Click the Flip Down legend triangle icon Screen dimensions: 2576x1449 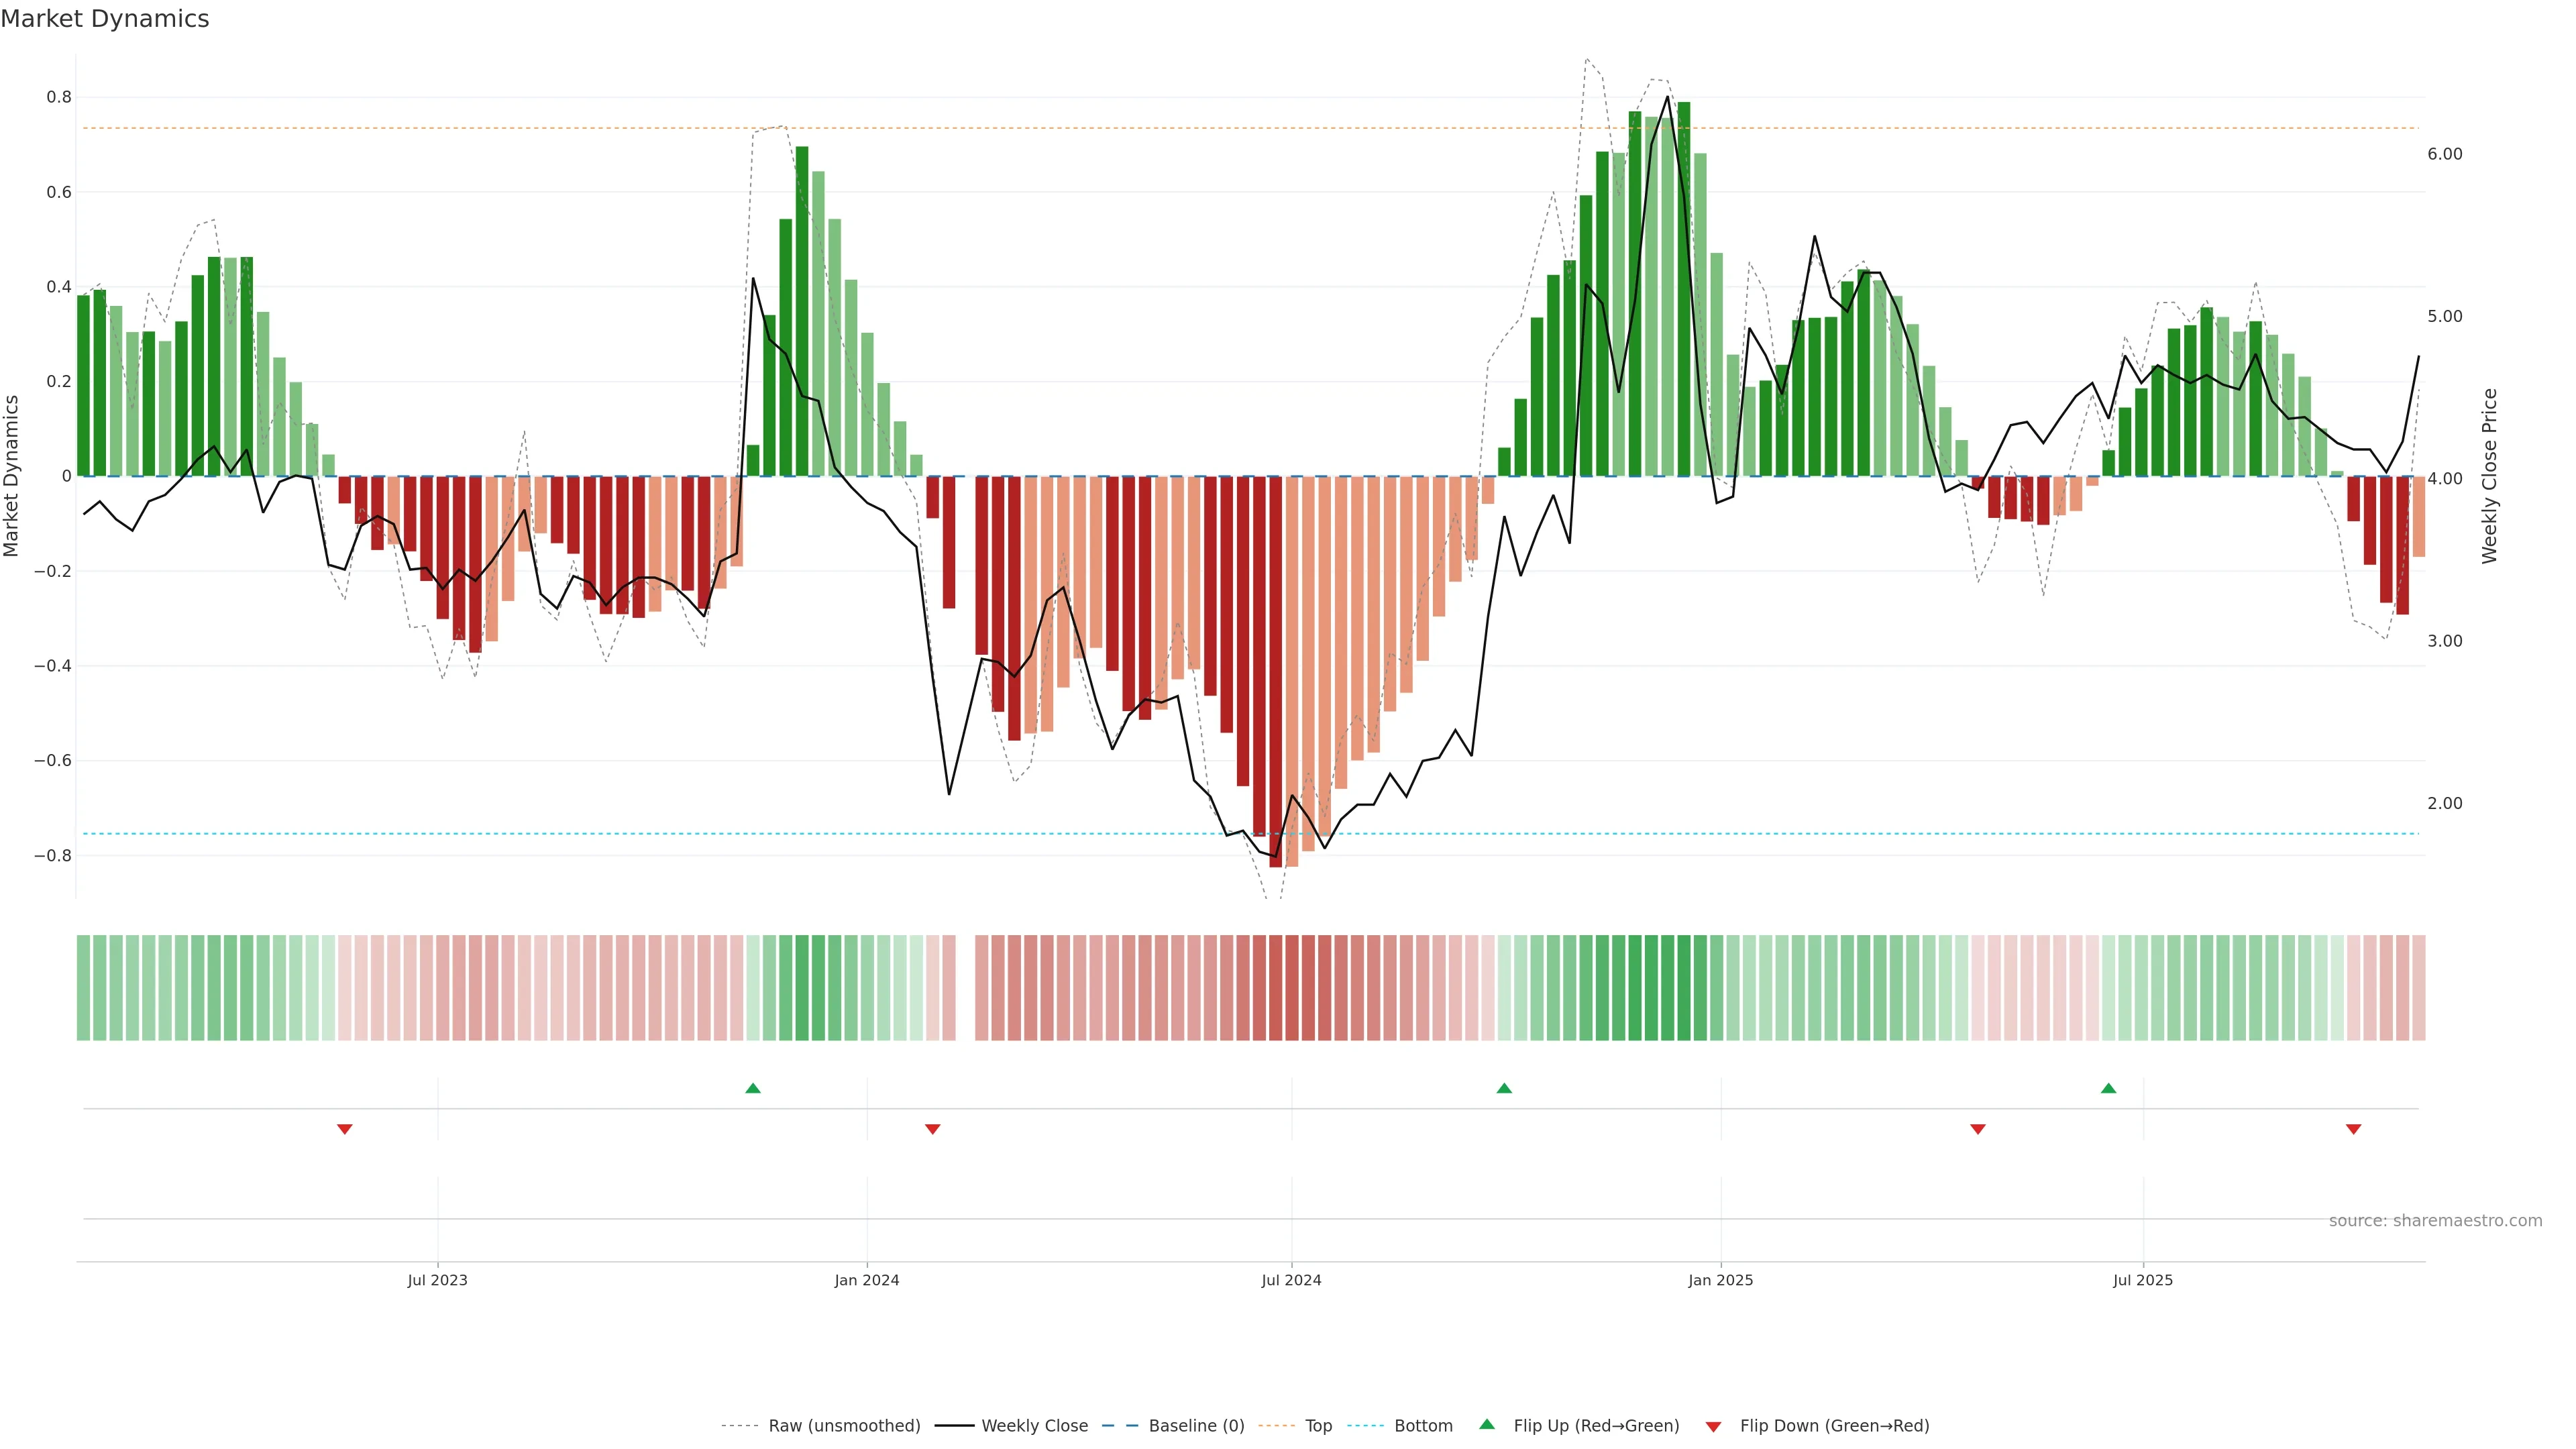pyautogui.click(x=1713, y=1426)
